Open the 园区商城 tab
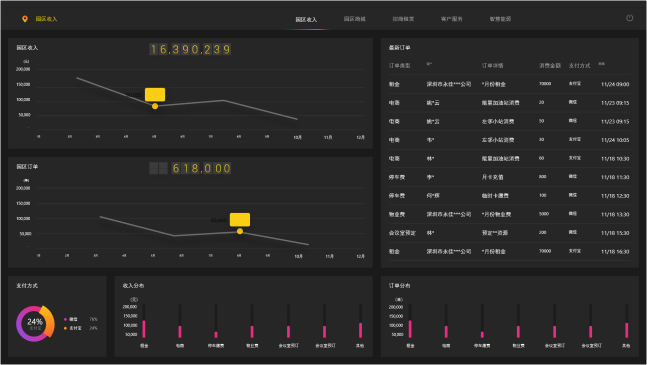This screenshot has width=647, height=365. pos(355,19)
